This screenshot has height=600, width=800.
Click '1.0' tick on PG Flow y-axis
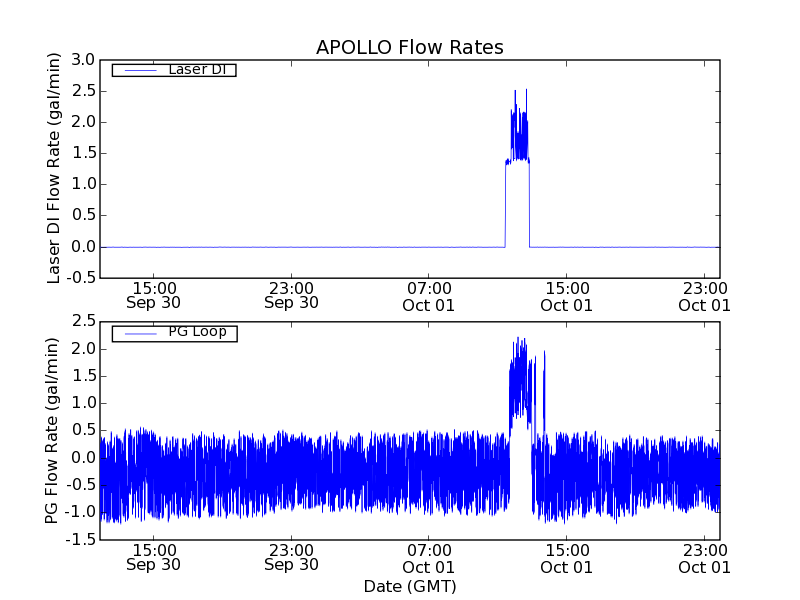[83, 403]
